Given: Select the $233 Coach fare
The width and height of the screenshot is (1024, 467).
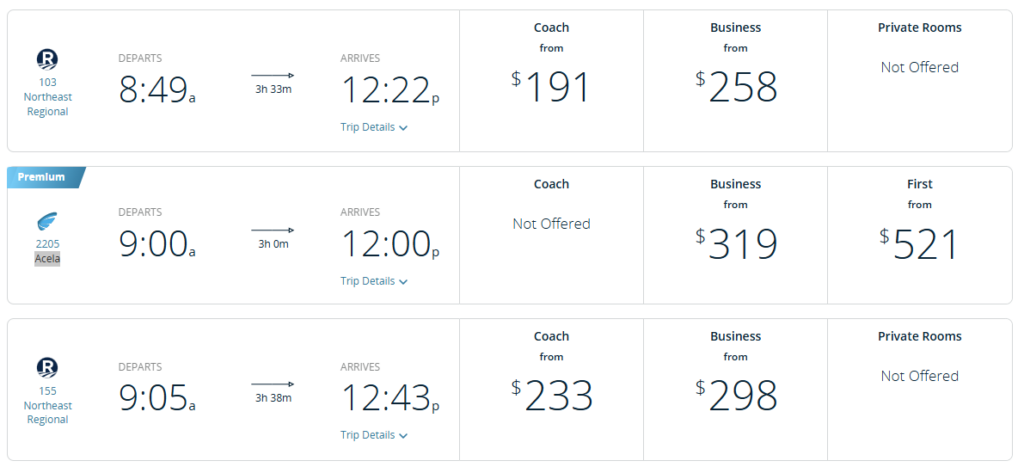Looking at the screenshot, I should click(x=551, y=395).
